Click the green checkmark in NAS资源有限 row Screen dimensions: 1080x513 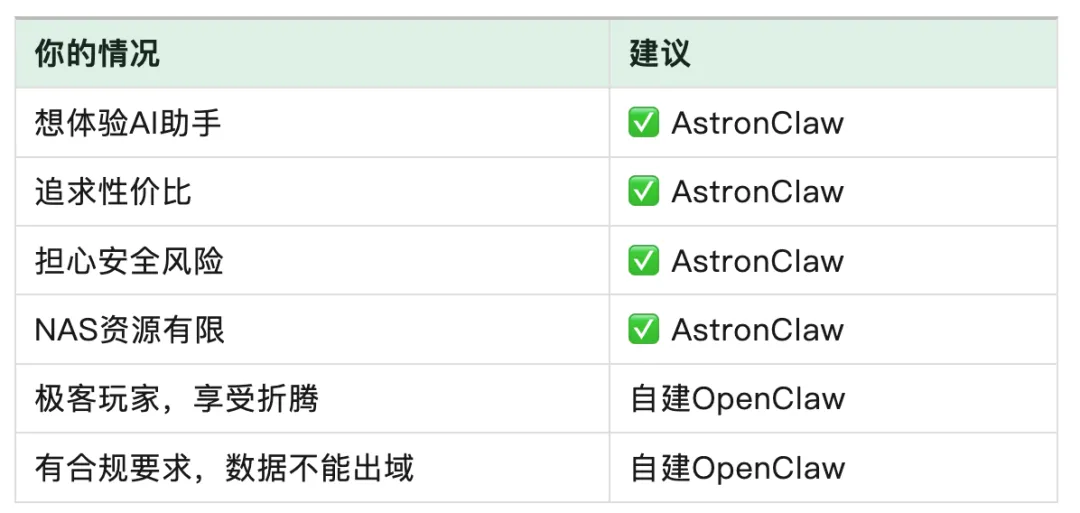coord(643,329)
